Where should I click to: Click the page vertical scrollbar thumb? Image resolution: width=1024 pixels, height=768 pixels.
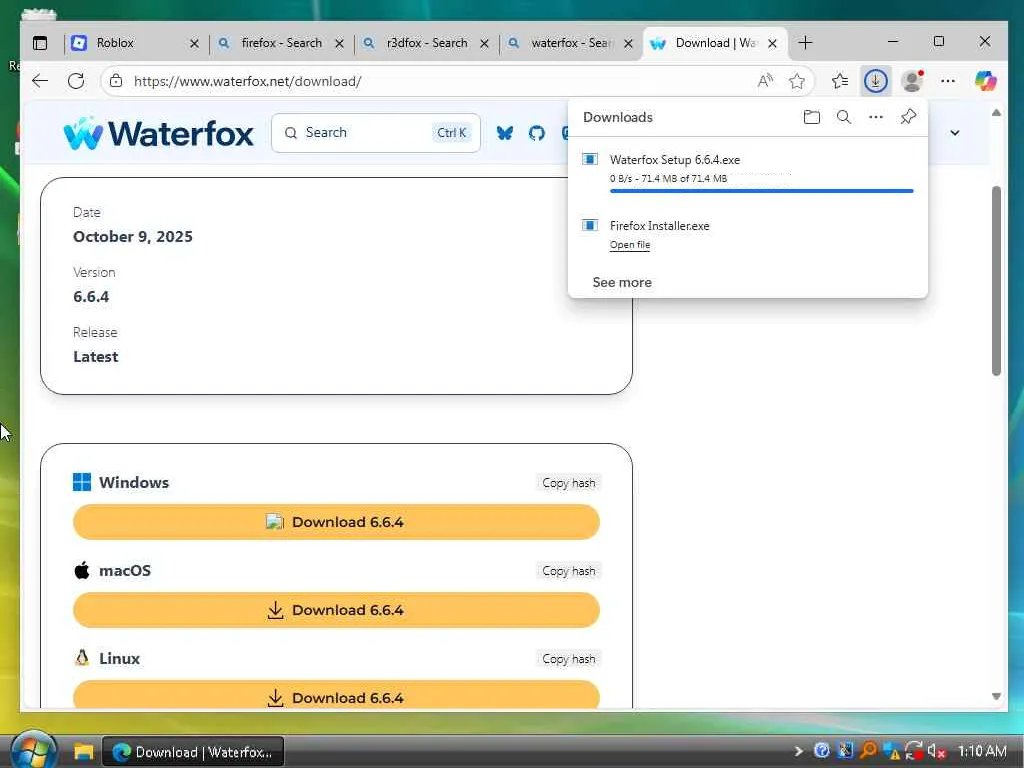click(x=996, y=281)
